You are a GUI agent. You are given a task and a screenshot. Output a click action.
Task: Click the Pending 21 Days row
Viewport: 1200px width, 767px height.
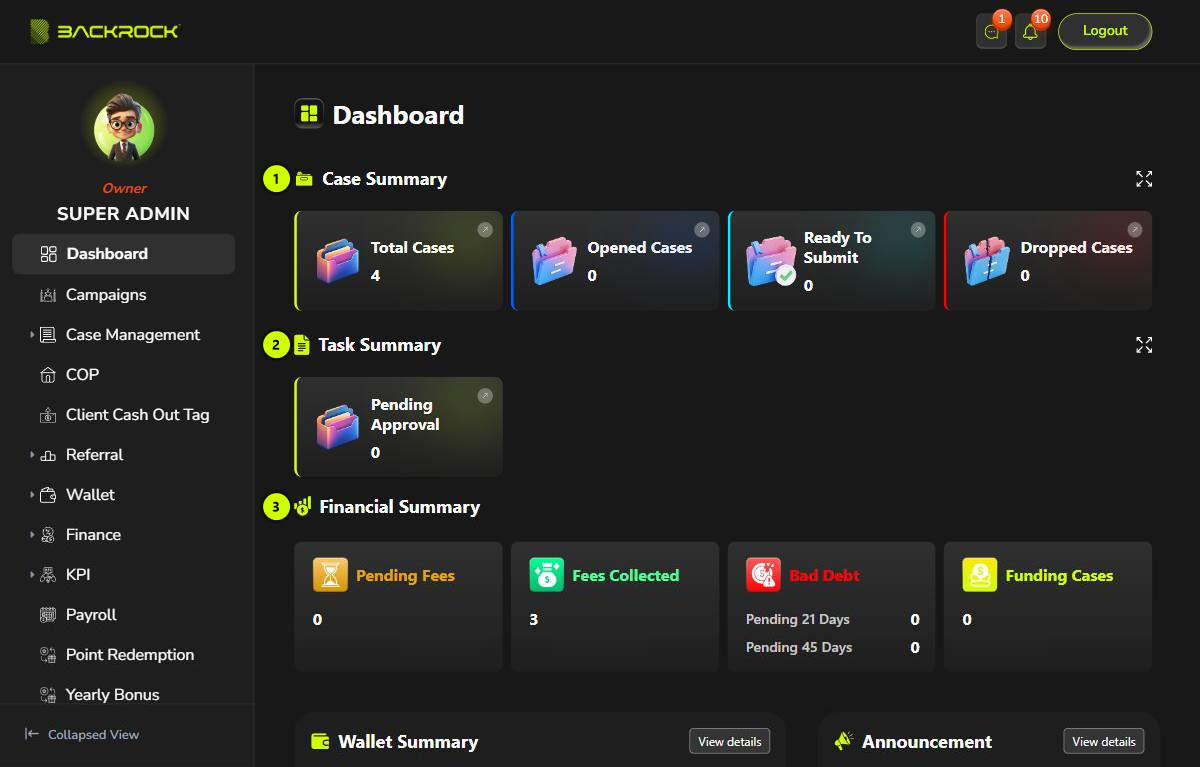click(x=832, y=619)
